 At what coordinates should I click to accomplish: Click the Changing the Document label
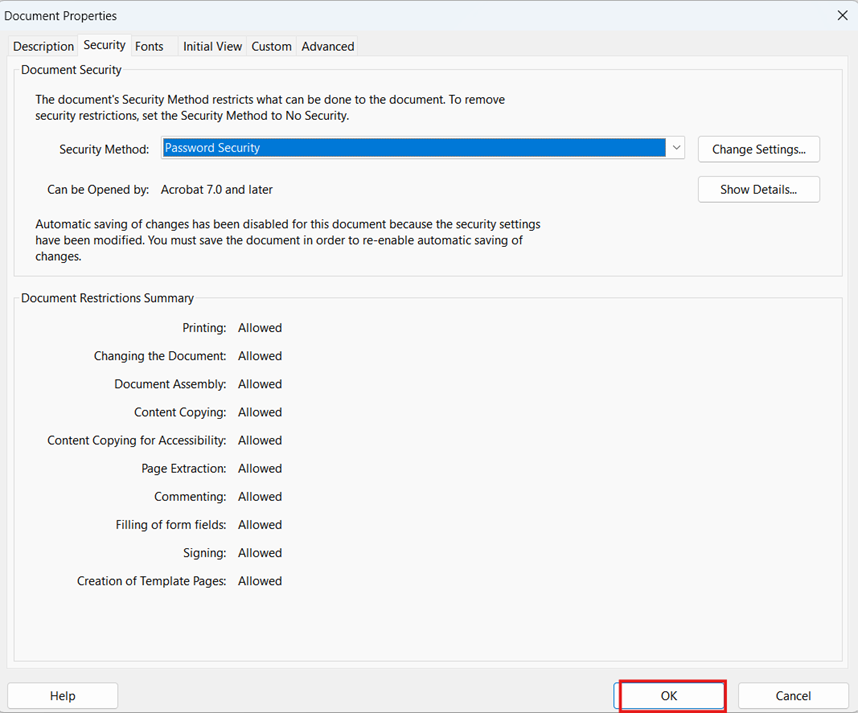pos(160,356)
